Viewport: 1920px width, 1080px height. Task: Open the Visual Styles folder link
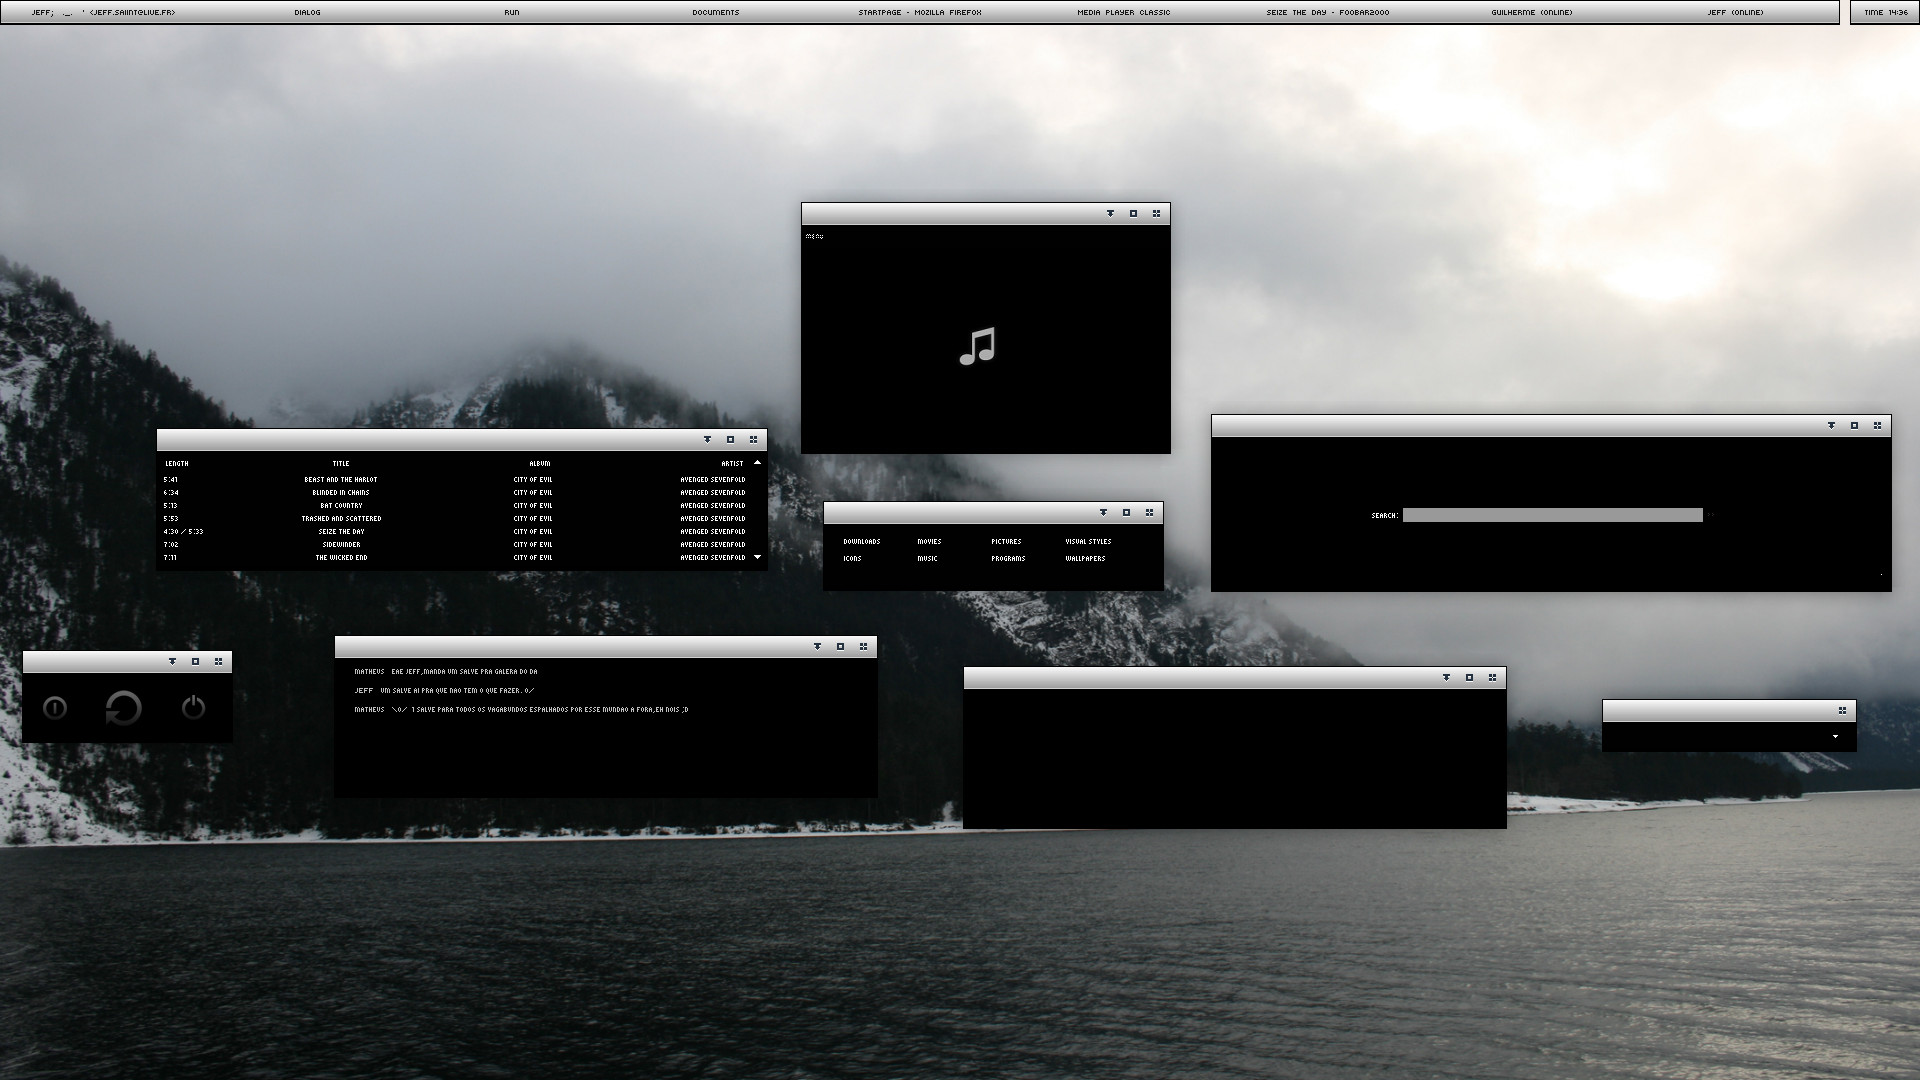tap(1088, 541)
